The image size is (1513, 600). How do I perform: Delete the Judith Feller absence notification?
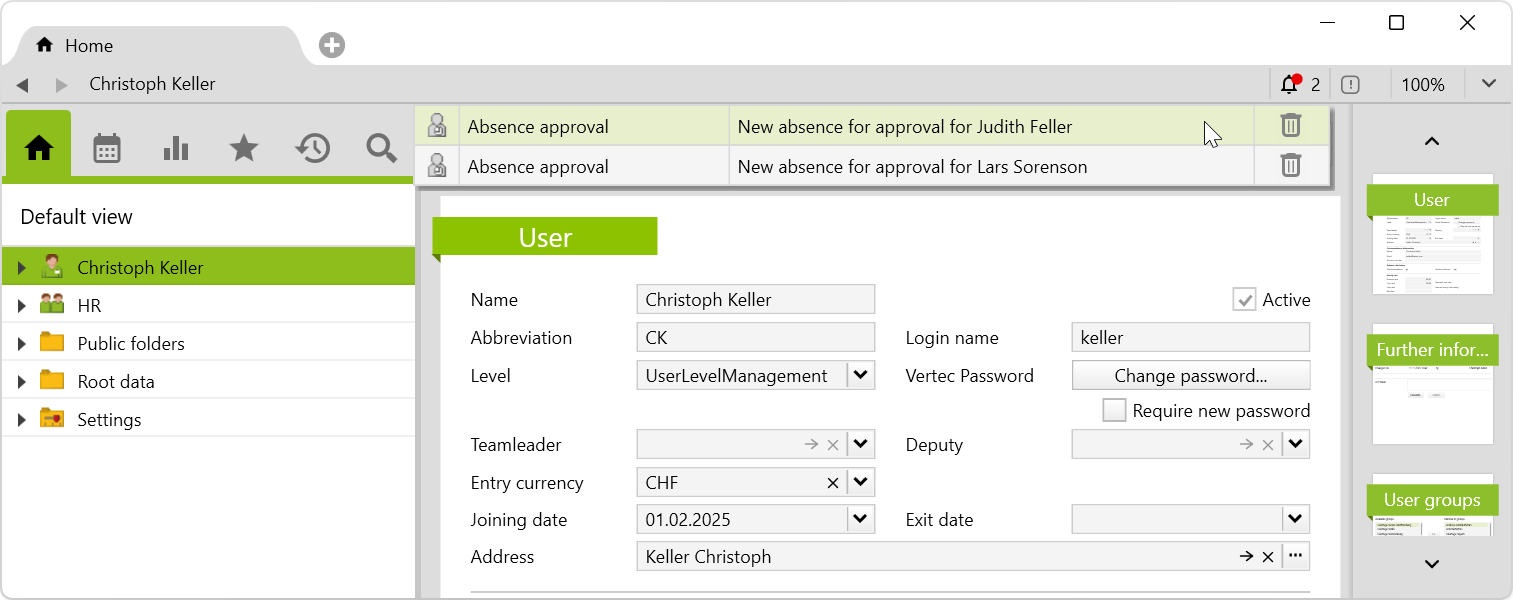pyautogui.click(x=1291, y=126)
